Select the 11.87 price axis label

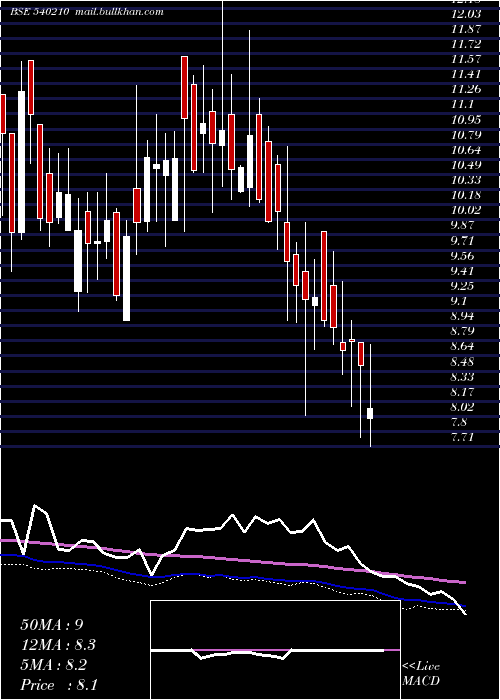(x=467, y=29)
